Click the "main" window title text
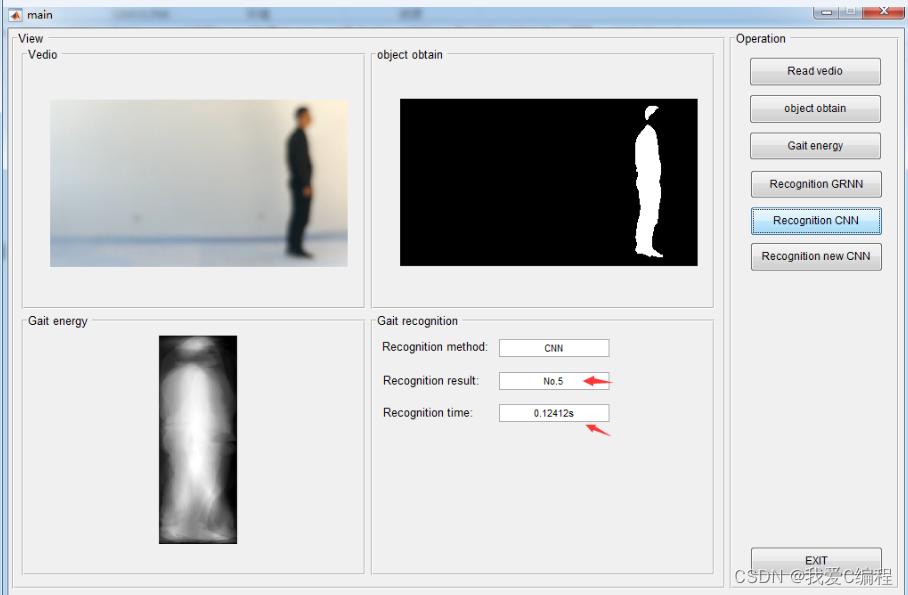 click(40, 15)
